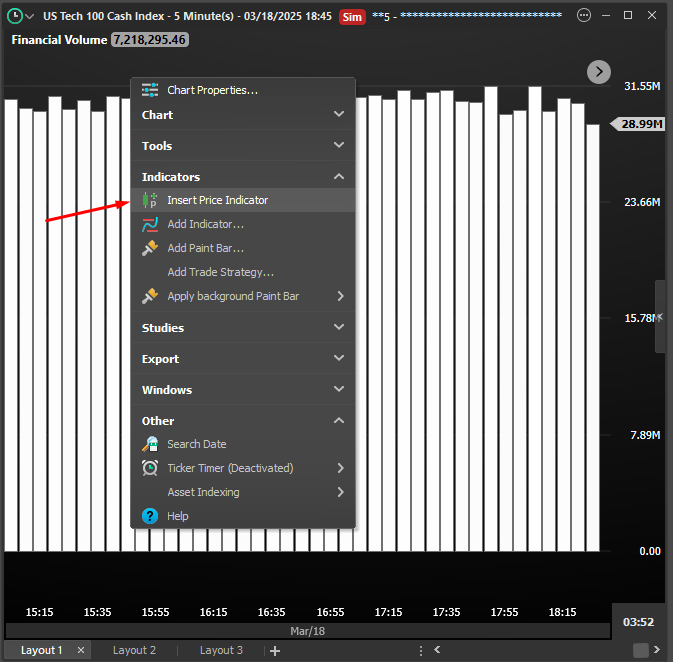The image size is (673, 662).
Task: Add a new layout tab with plus button
Action: click(x=275, y=650)
